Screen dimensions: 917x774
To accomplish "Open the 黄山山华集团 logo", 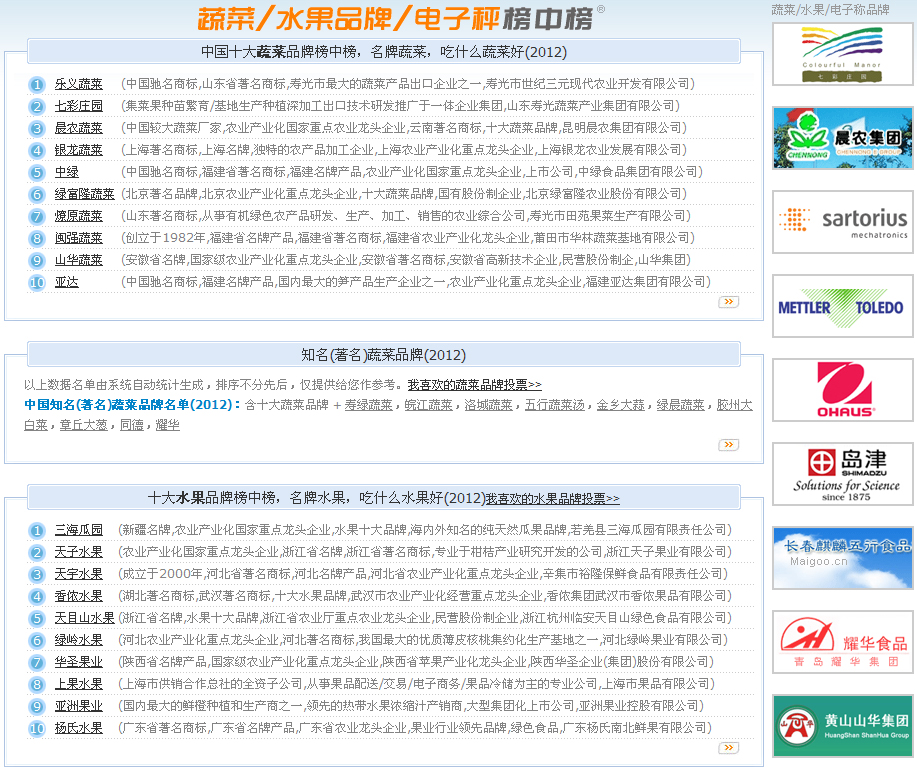I will tap(842, 726).
